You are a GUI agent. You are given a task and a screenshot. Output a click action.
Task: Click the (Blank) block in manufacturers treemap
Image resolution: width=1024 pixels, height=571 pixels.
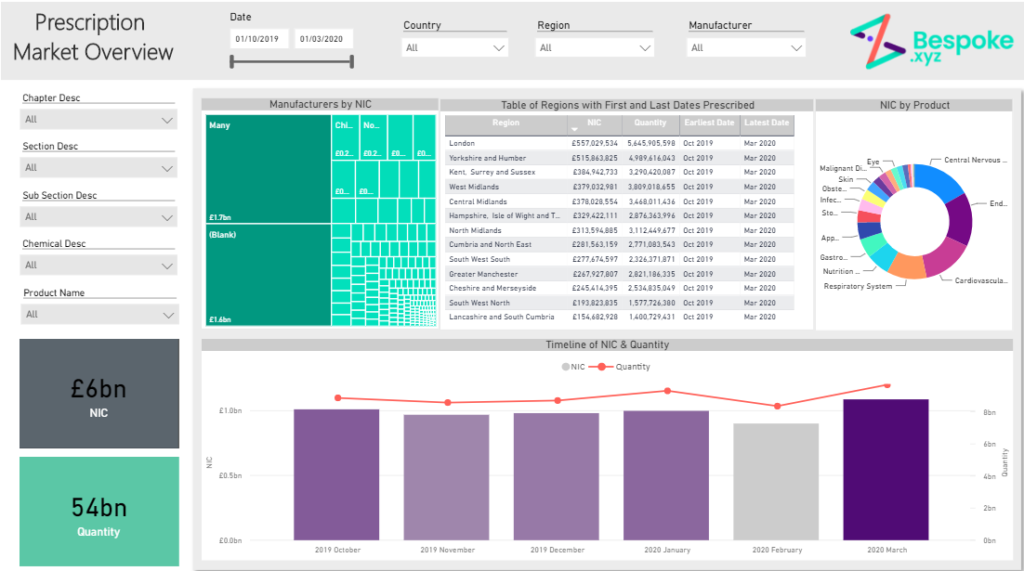(268, 275)
